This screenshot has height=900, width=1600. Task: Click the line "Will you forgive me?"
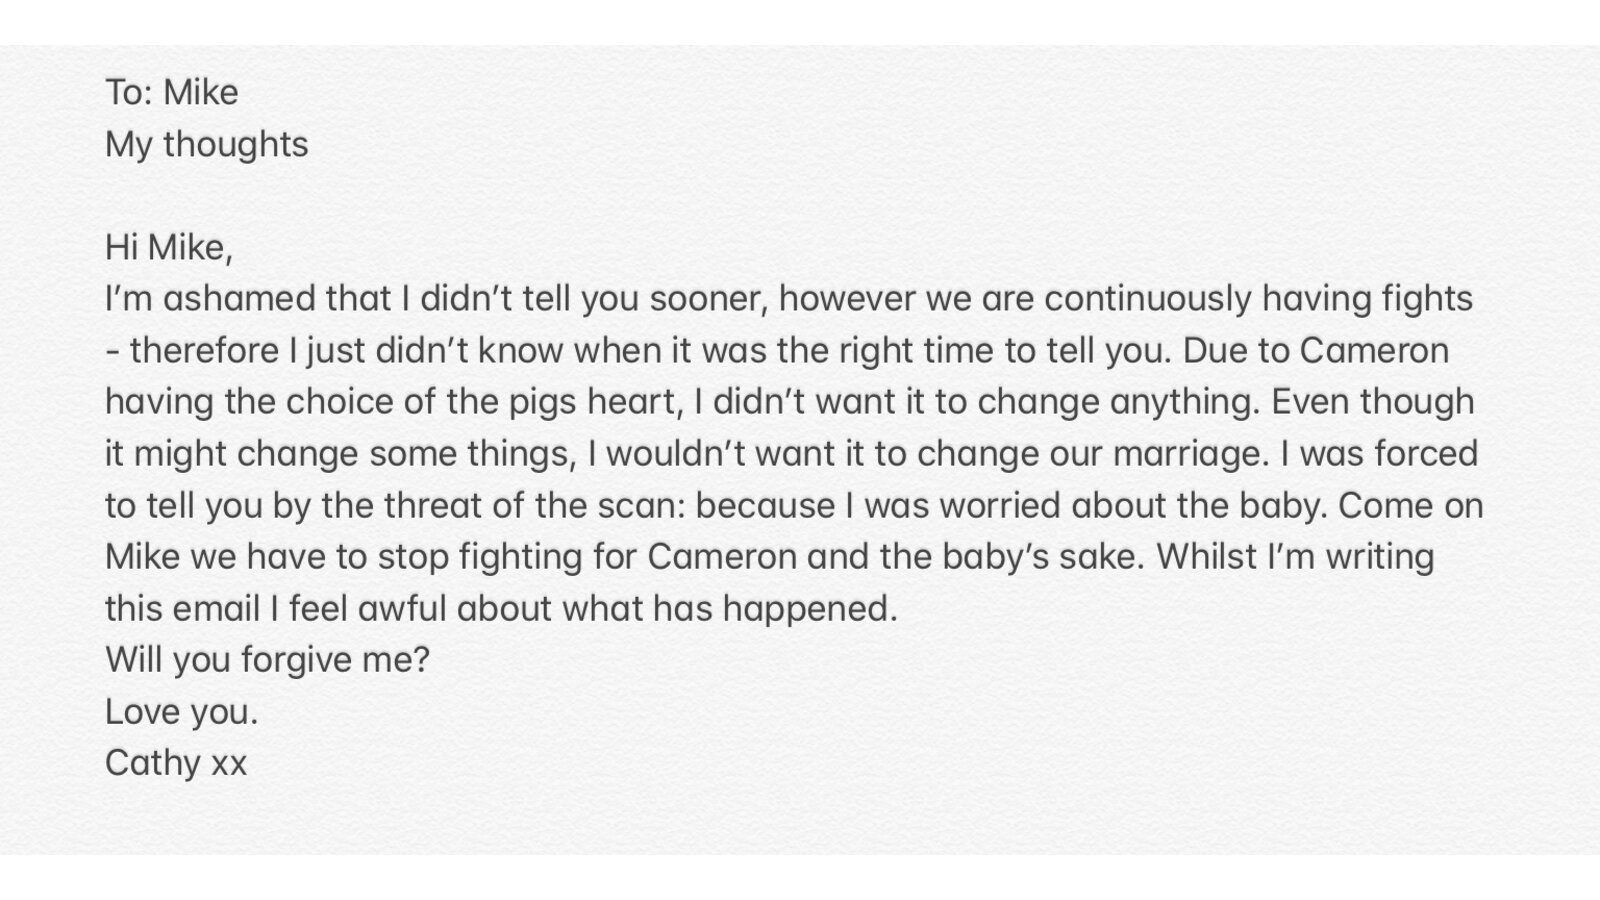[x=267, y=660]
